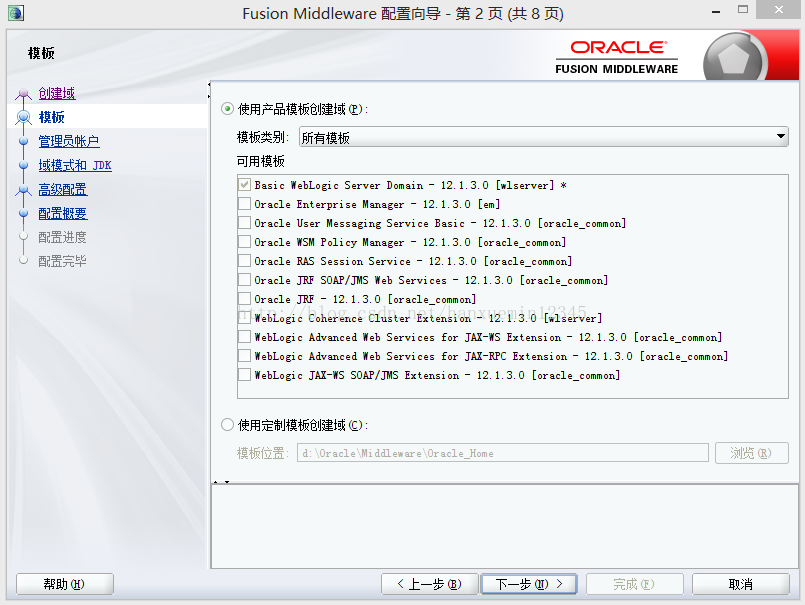Click the sidebar splitter arrow at top
805x605 pixels.
coord(209,90)
